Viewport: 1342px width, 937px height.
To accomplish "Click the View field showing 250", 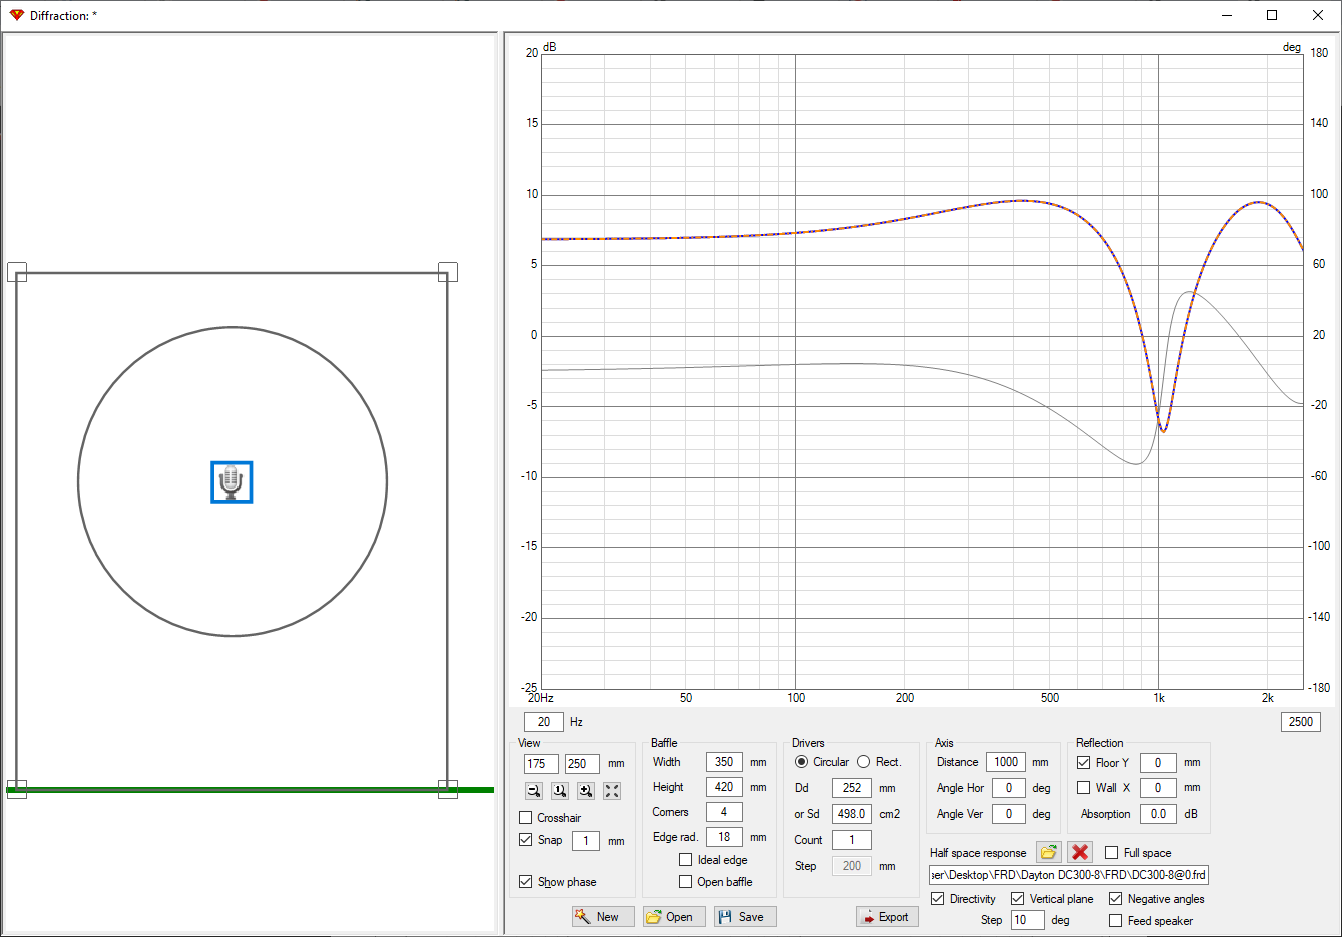I will 582,764.
